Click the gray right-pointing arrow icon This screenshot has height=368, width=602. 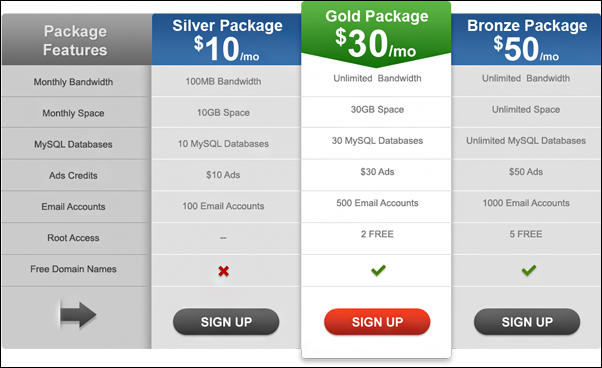point(78,315)
